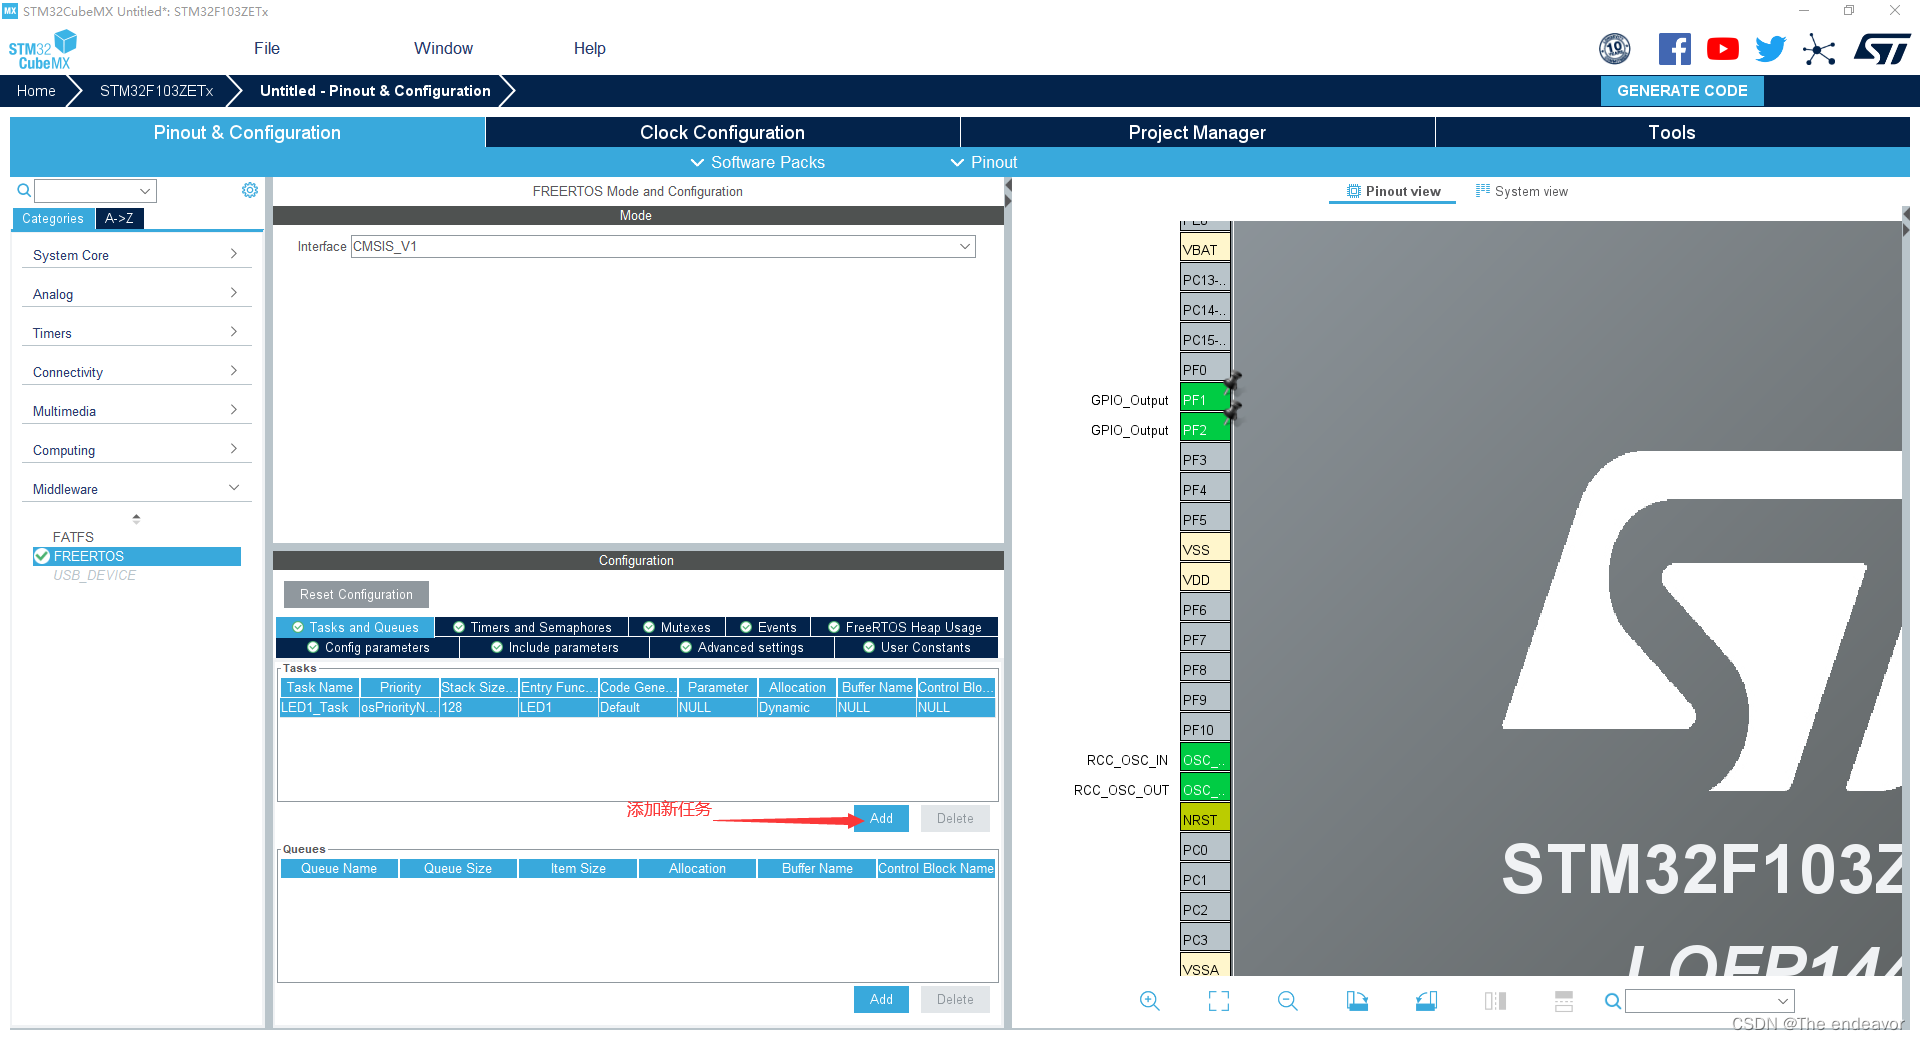Switch to the A->Z sorting tab
This screenshot has width=1920, height=1040.
click(x=119, y=218)
